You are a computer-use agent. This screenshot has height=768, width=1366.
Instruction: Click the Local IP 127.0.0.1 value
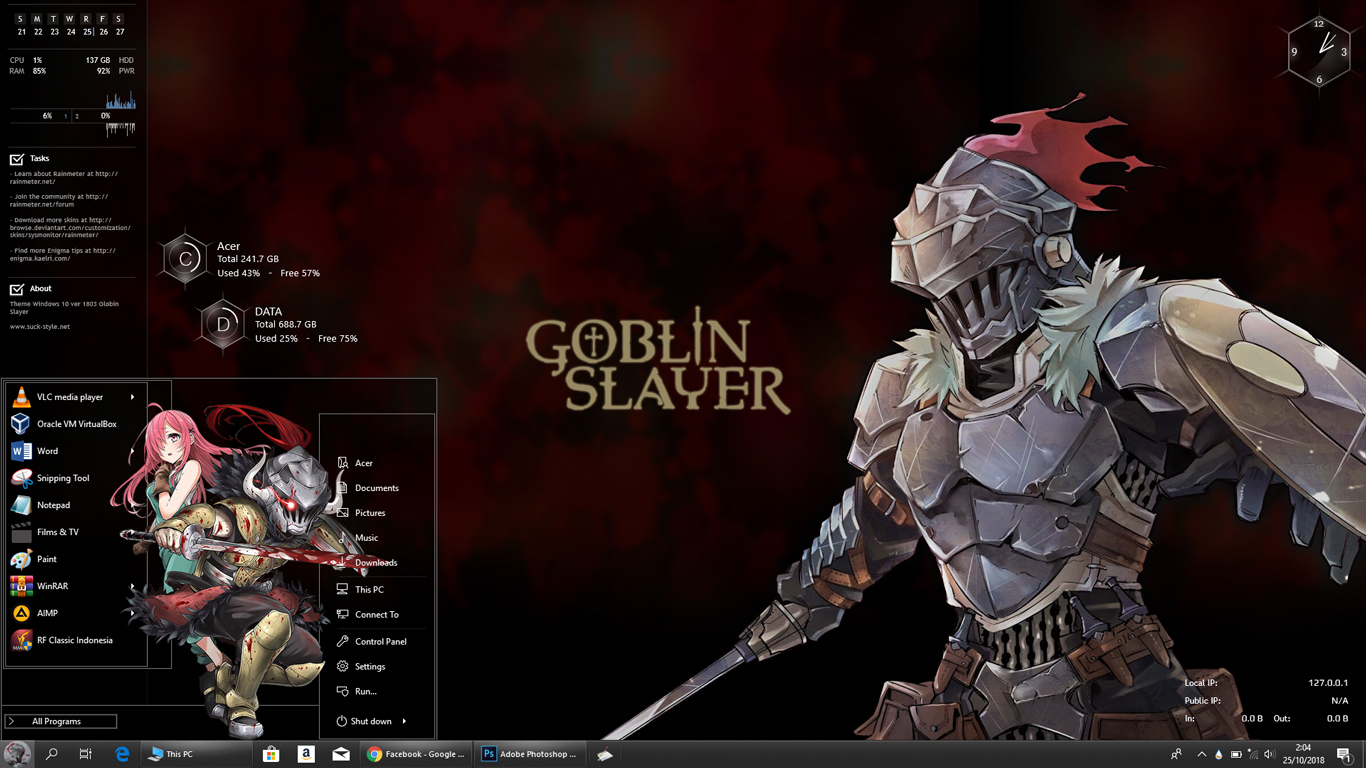pyautogui.click(x=1328, y=683)
